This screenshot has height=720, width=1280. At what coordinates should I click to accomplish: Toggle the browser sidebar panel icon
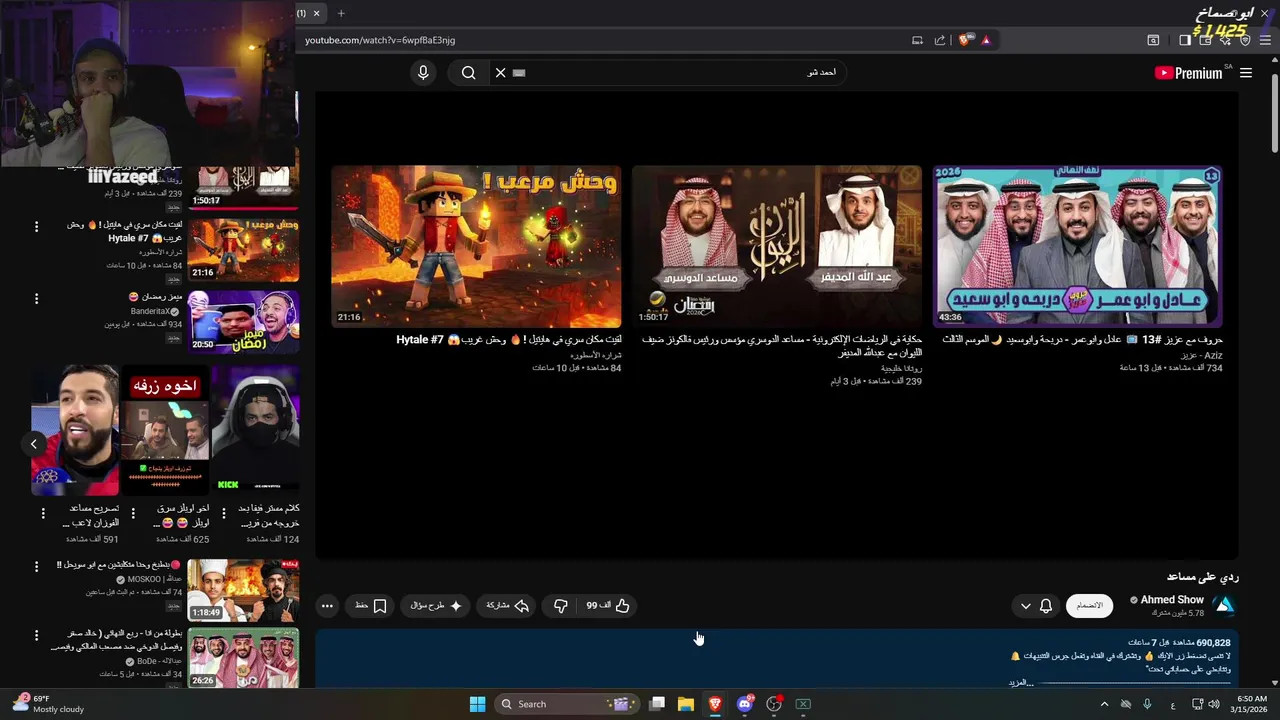pos(1185,40)
